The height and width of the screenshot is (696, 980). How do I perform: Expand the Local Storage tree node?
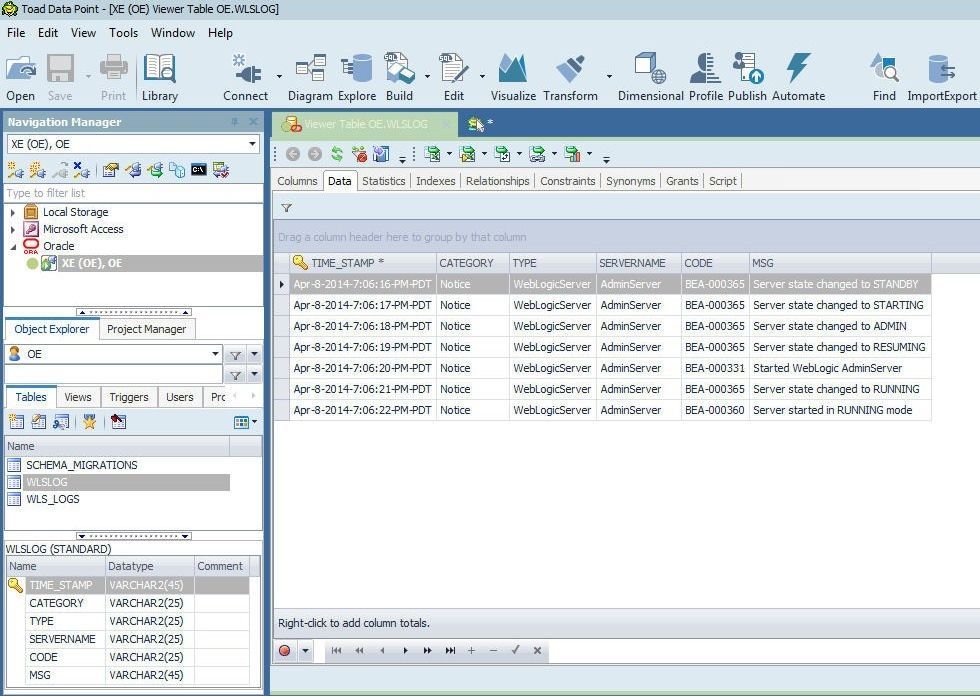click(12, 212)
